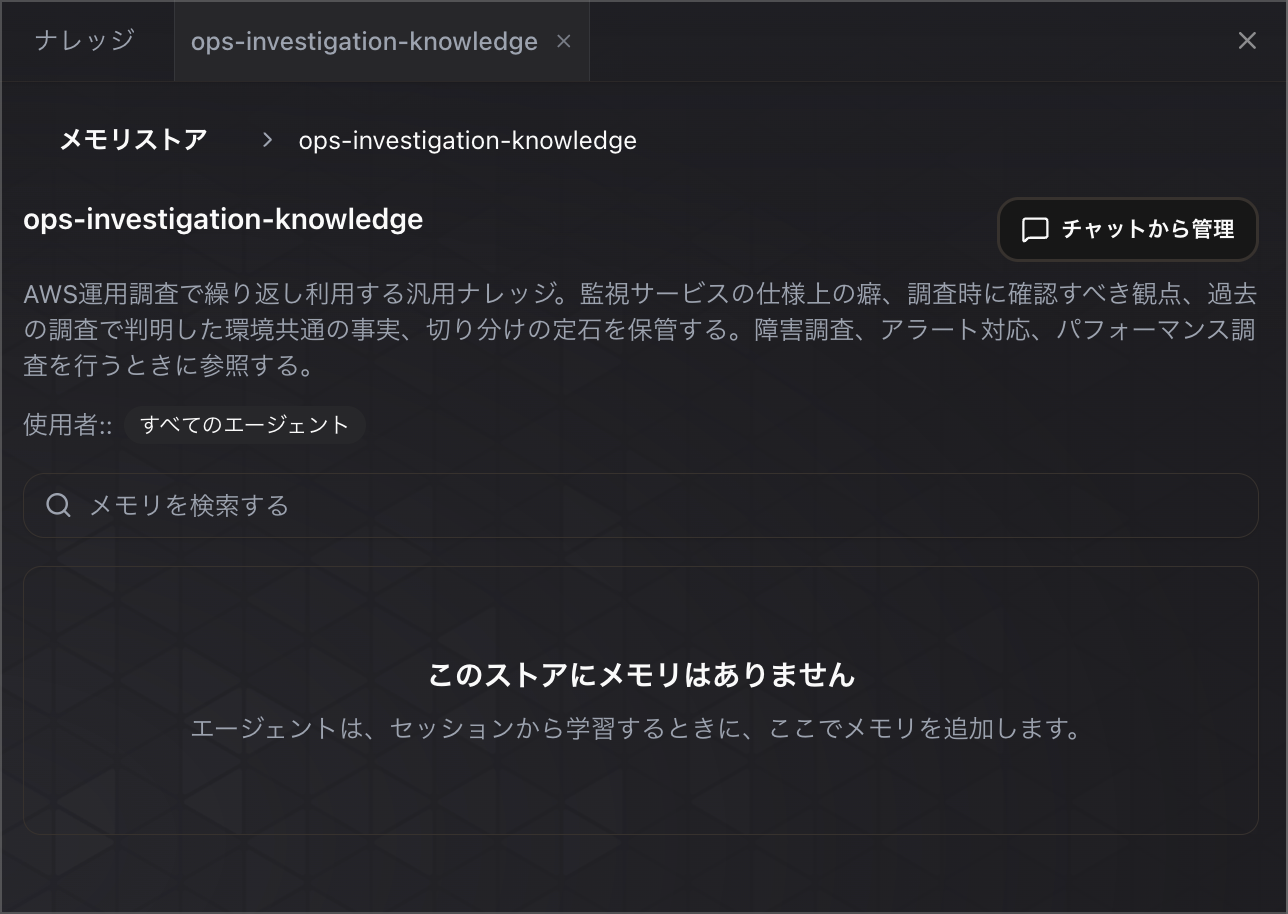
Task: Click the ops-investigation-knowledge heading
Action: click(x=223, y=219)
